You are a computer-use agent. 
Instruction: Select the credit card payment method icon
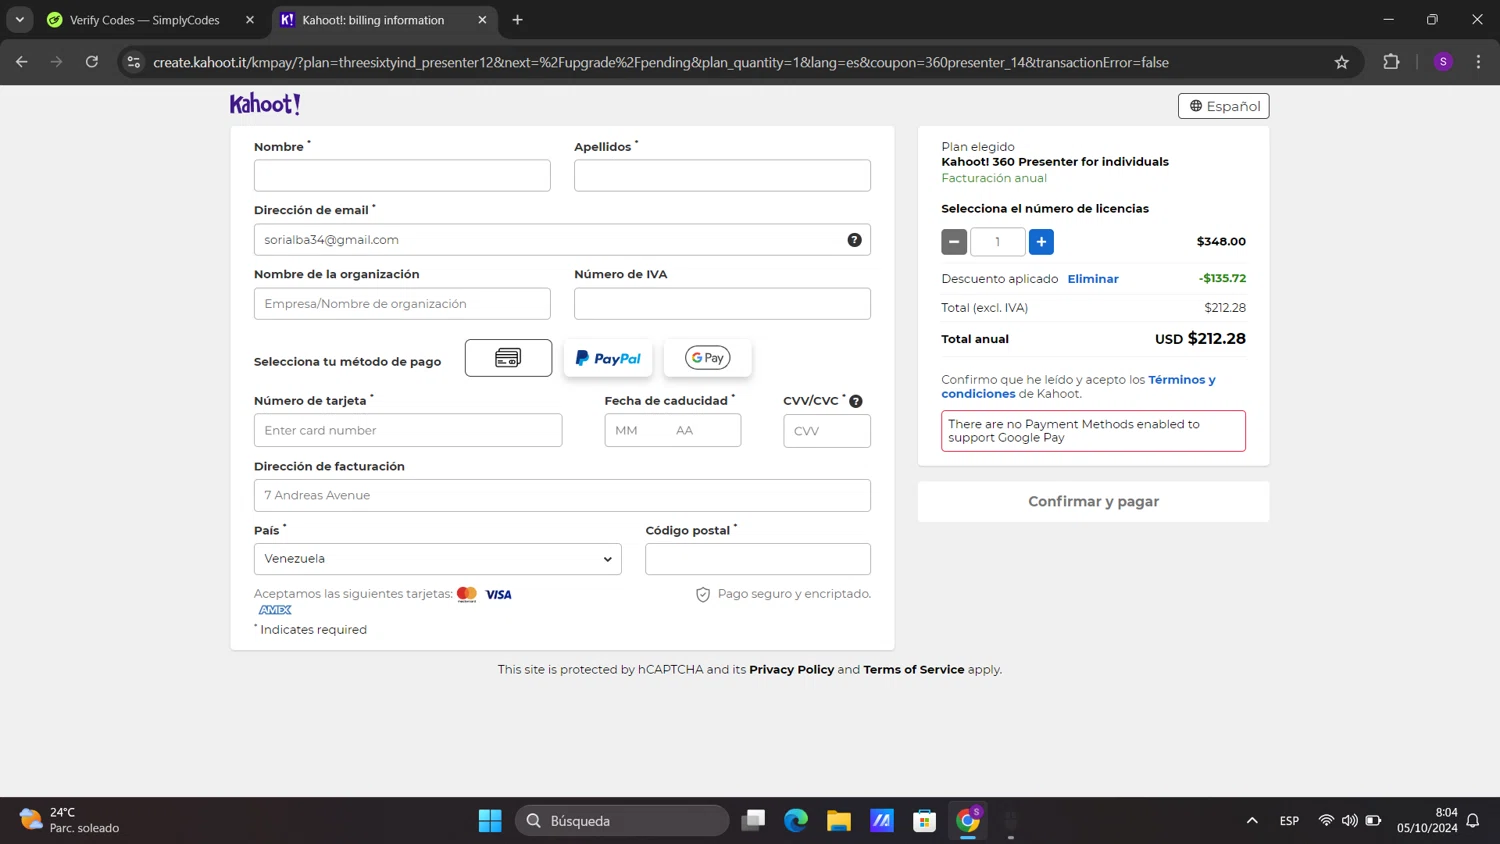(x=508, y=358)
